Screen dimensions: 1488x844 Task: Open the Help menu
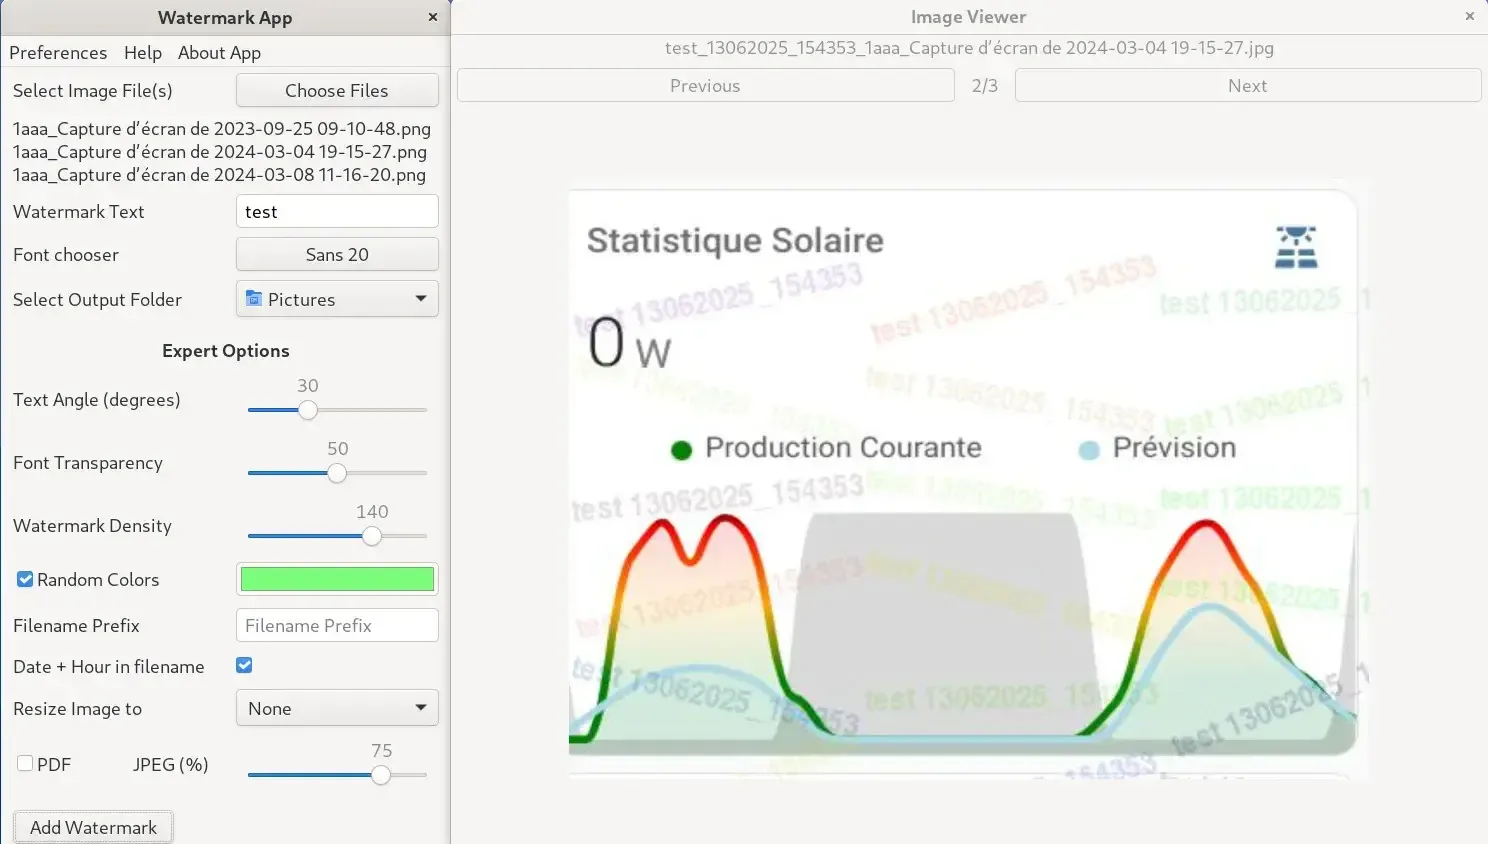pyautogui.click(x=143, y=53)
